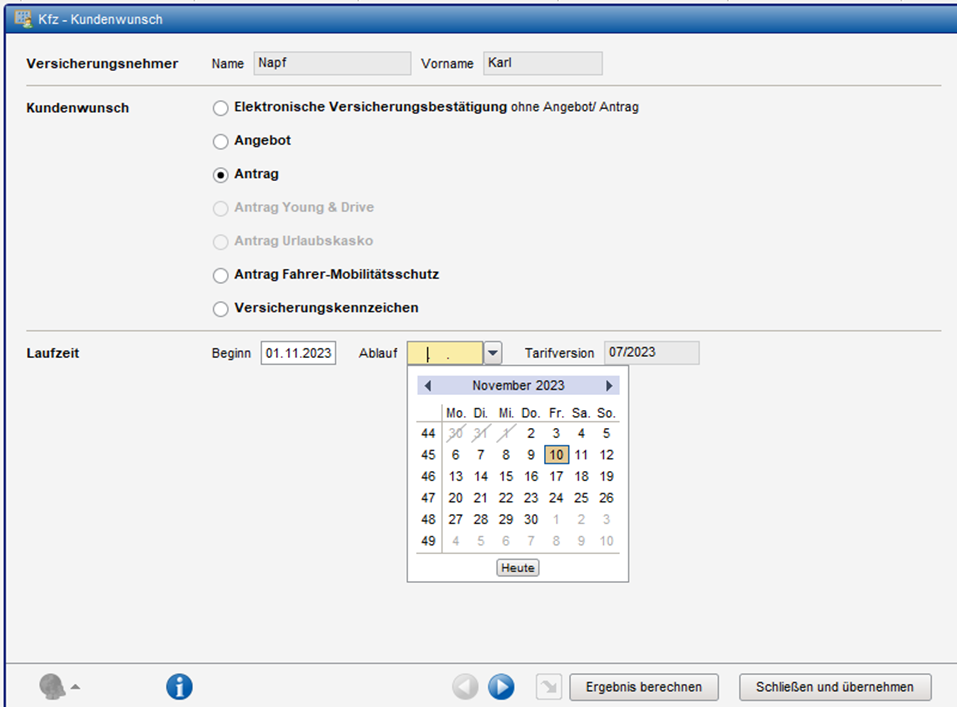The width and height of the screenshot is (957, 707).
Task: Click the Fr. weekday header
Action: 556,413
